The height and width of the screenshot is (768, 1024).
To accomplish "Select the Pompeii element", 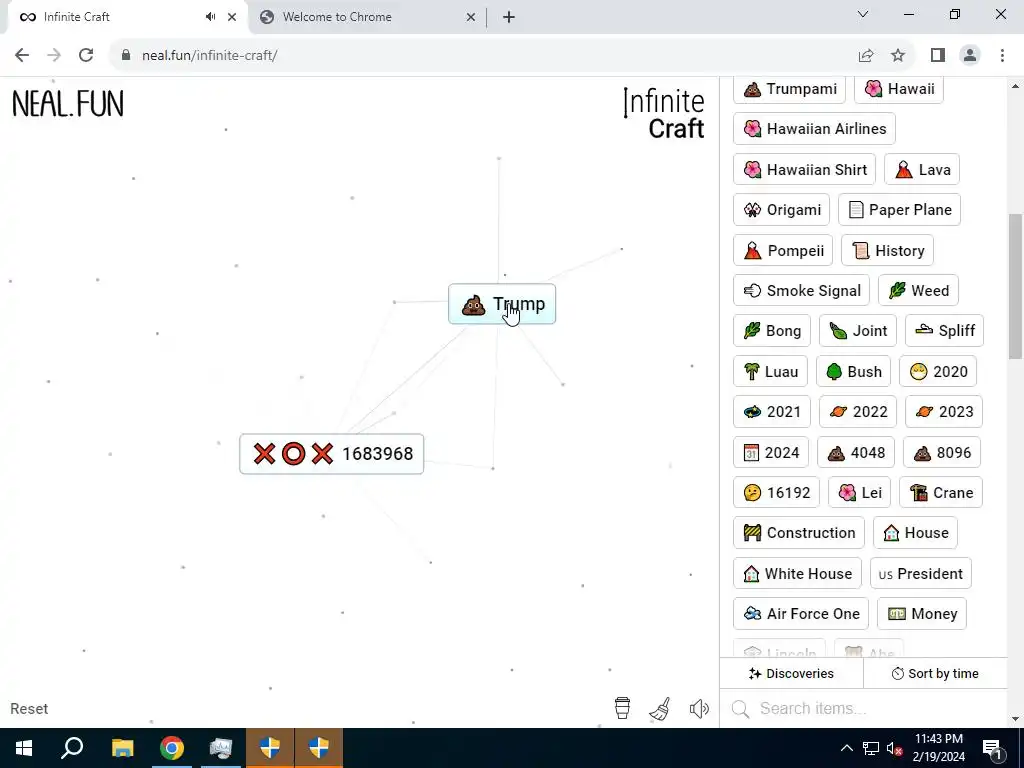I will point(783,251).
